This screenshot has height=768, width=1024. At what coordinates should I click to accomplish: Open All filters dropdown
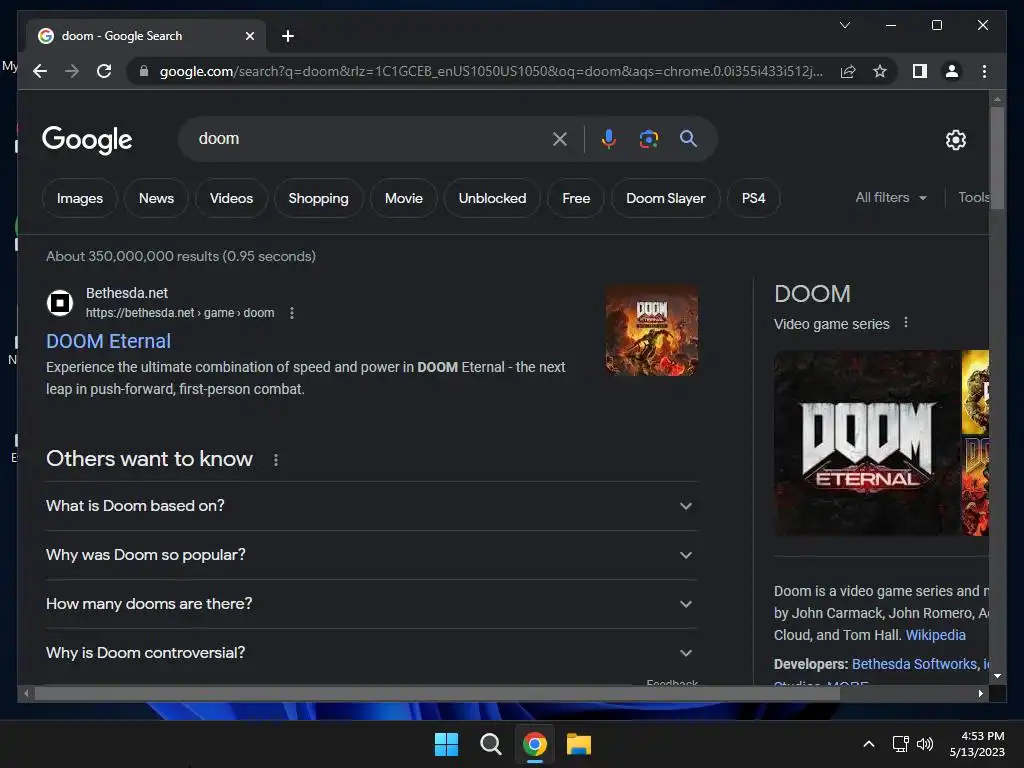tap(891, 197)
